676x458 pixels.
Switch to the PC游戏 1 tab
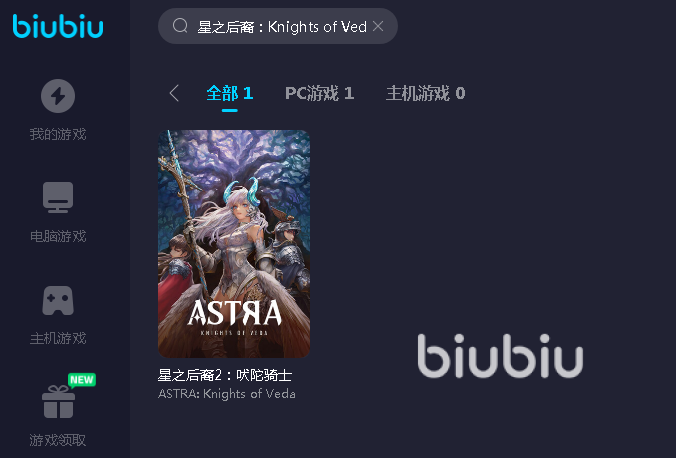pos(319,93)
